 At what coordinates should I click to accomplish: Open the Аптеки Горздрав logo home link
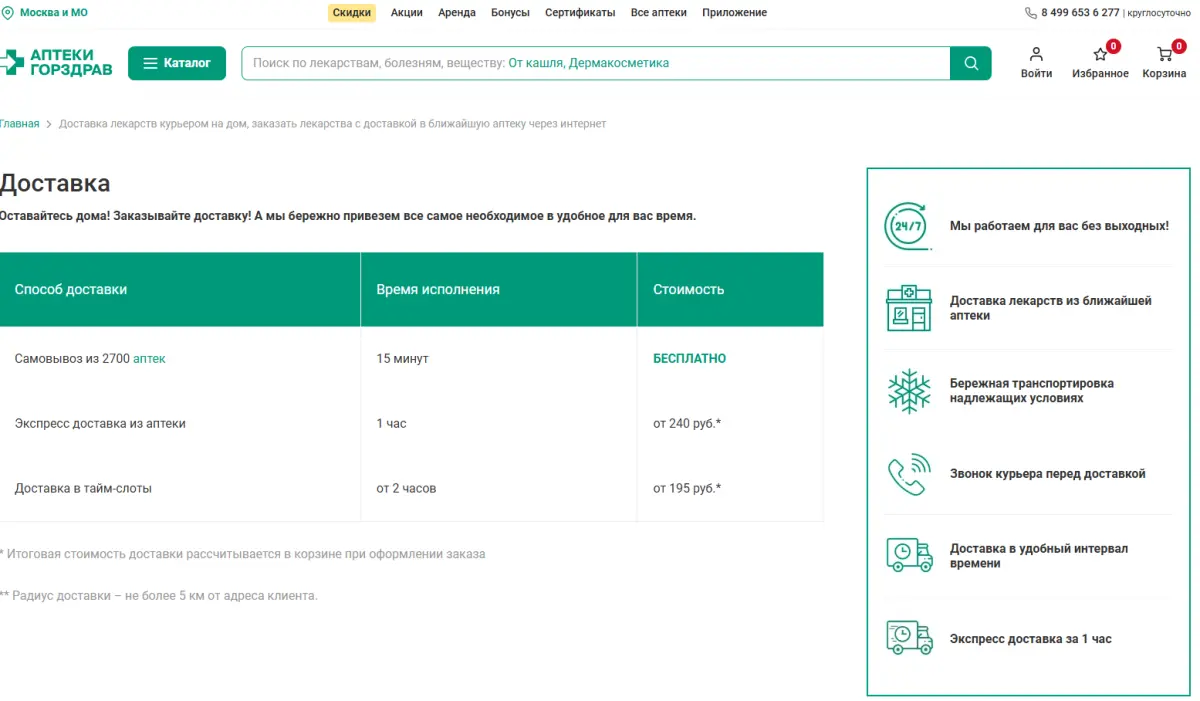56,63
